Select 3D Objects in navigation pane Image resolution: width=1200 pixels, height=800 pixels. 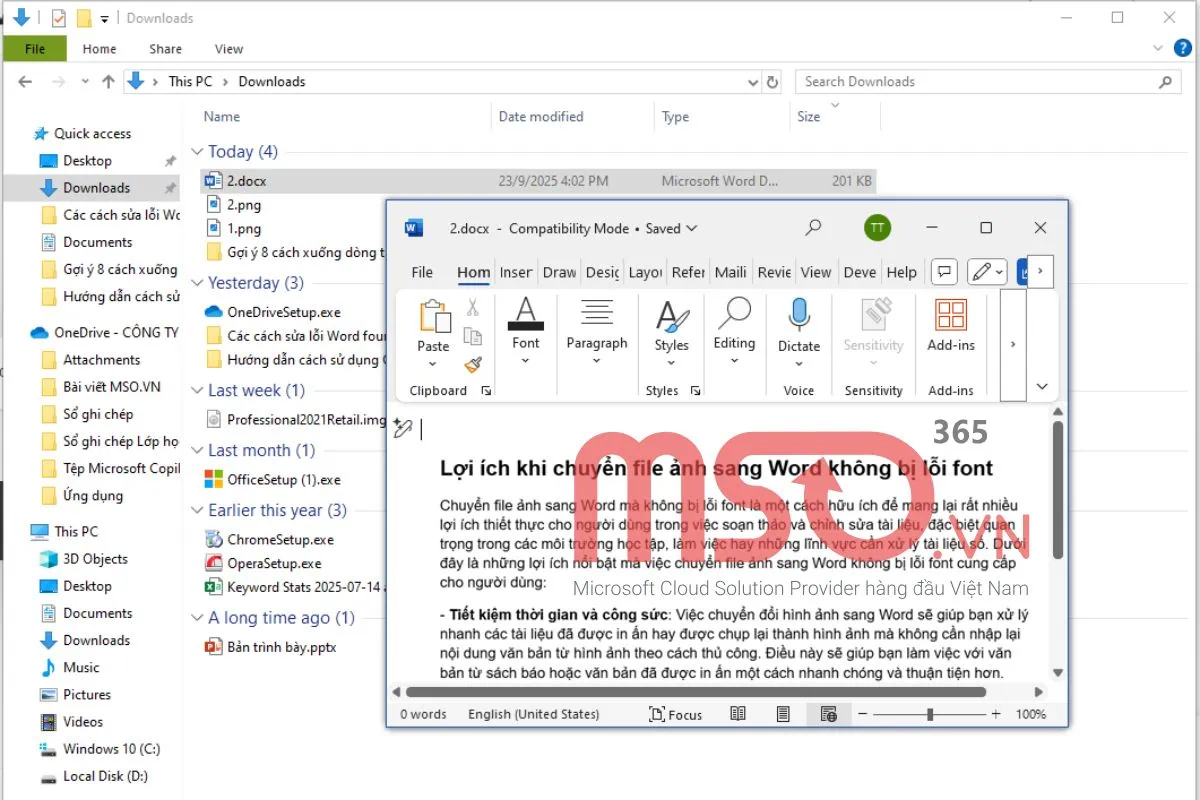(96, 559)
